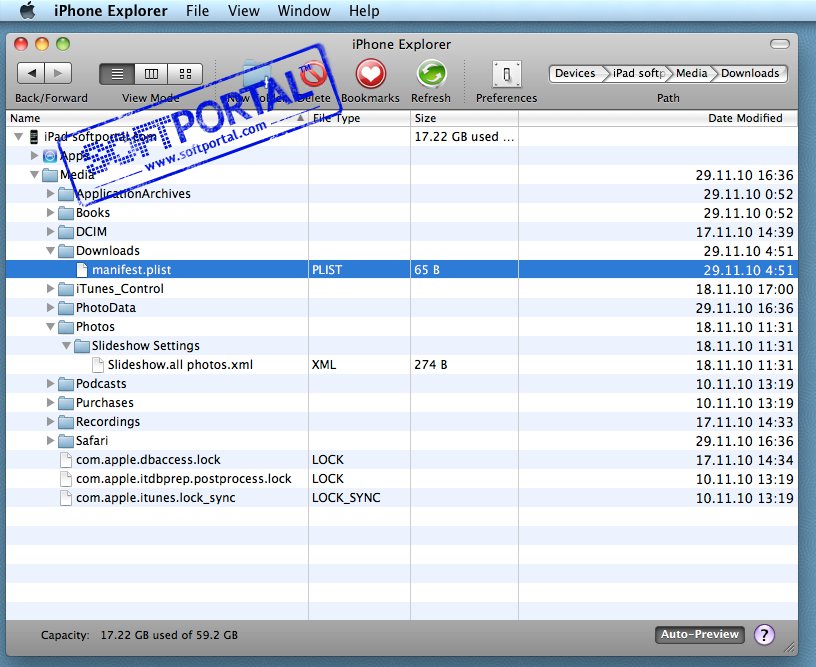Open the File menu
This screenshot has width=816, height=667.
(197, 10)
